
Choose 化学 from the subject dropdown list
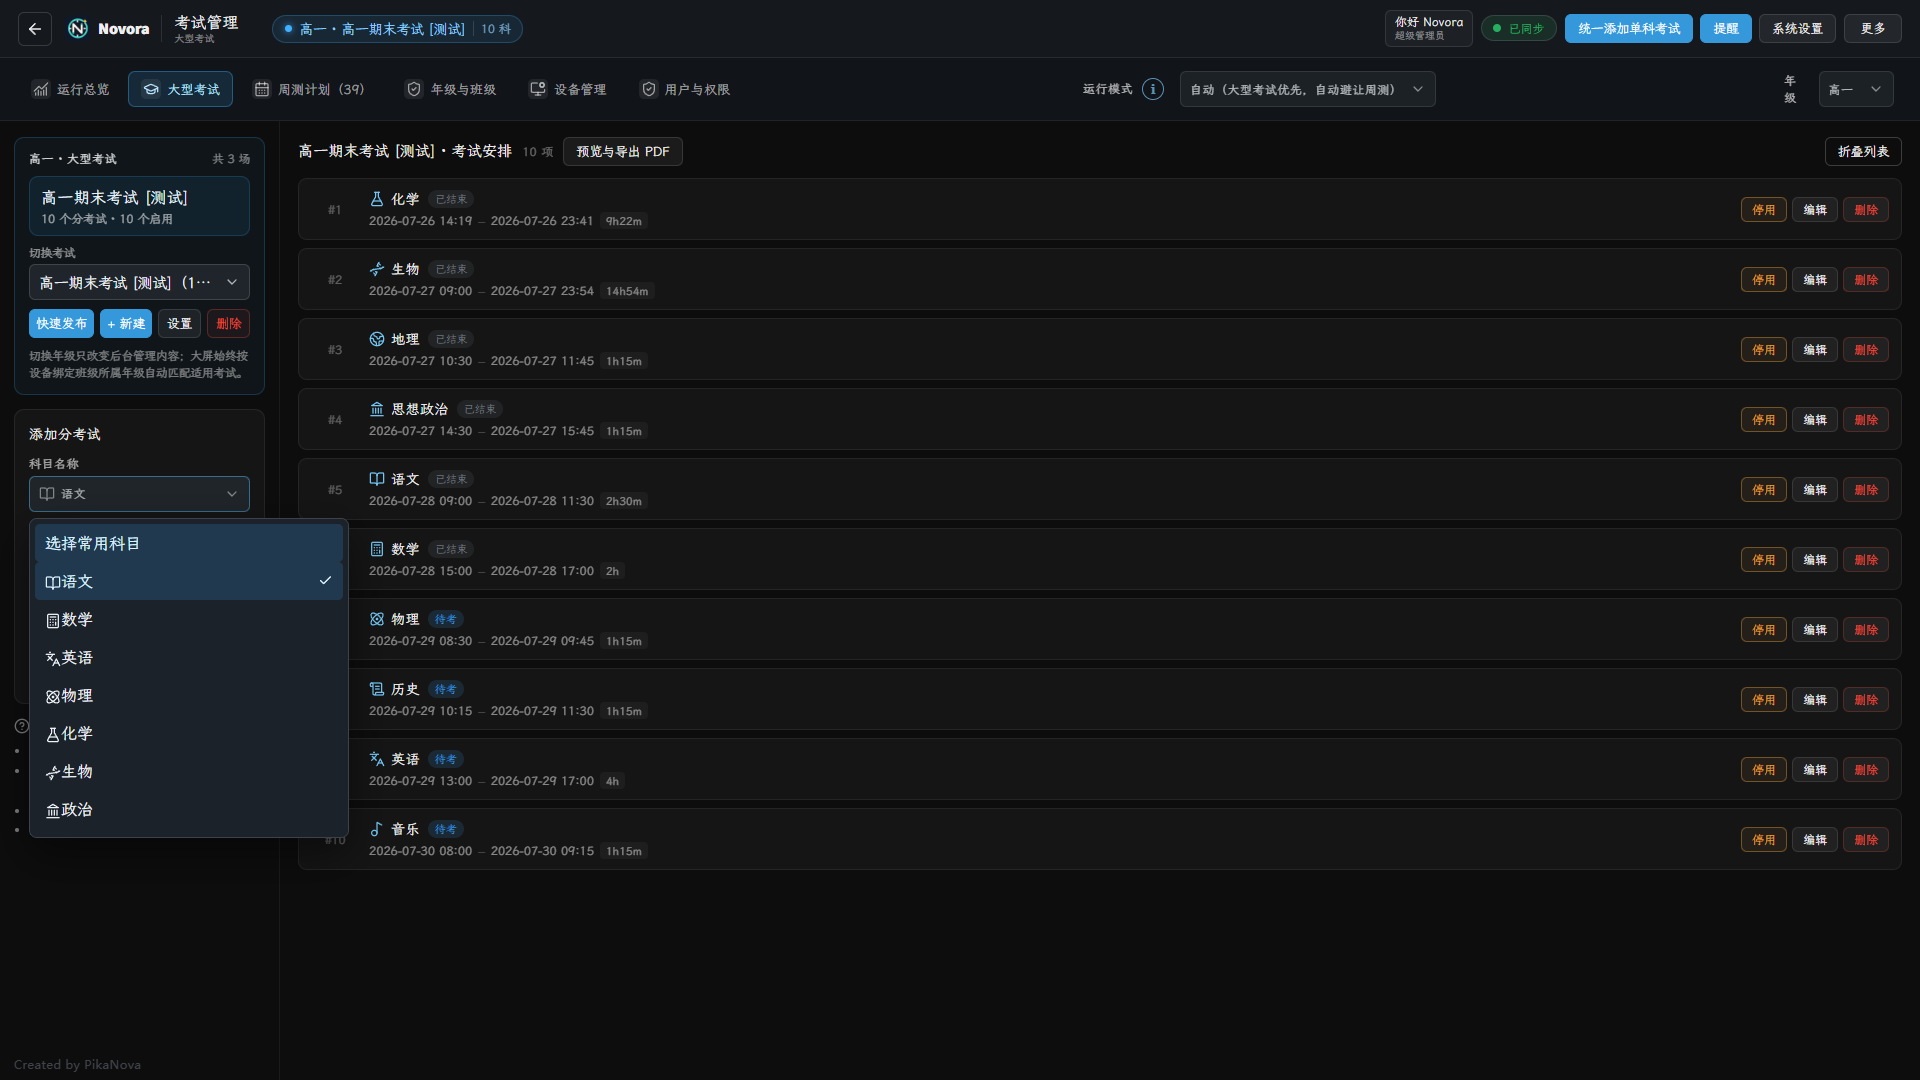coord(189,734)
